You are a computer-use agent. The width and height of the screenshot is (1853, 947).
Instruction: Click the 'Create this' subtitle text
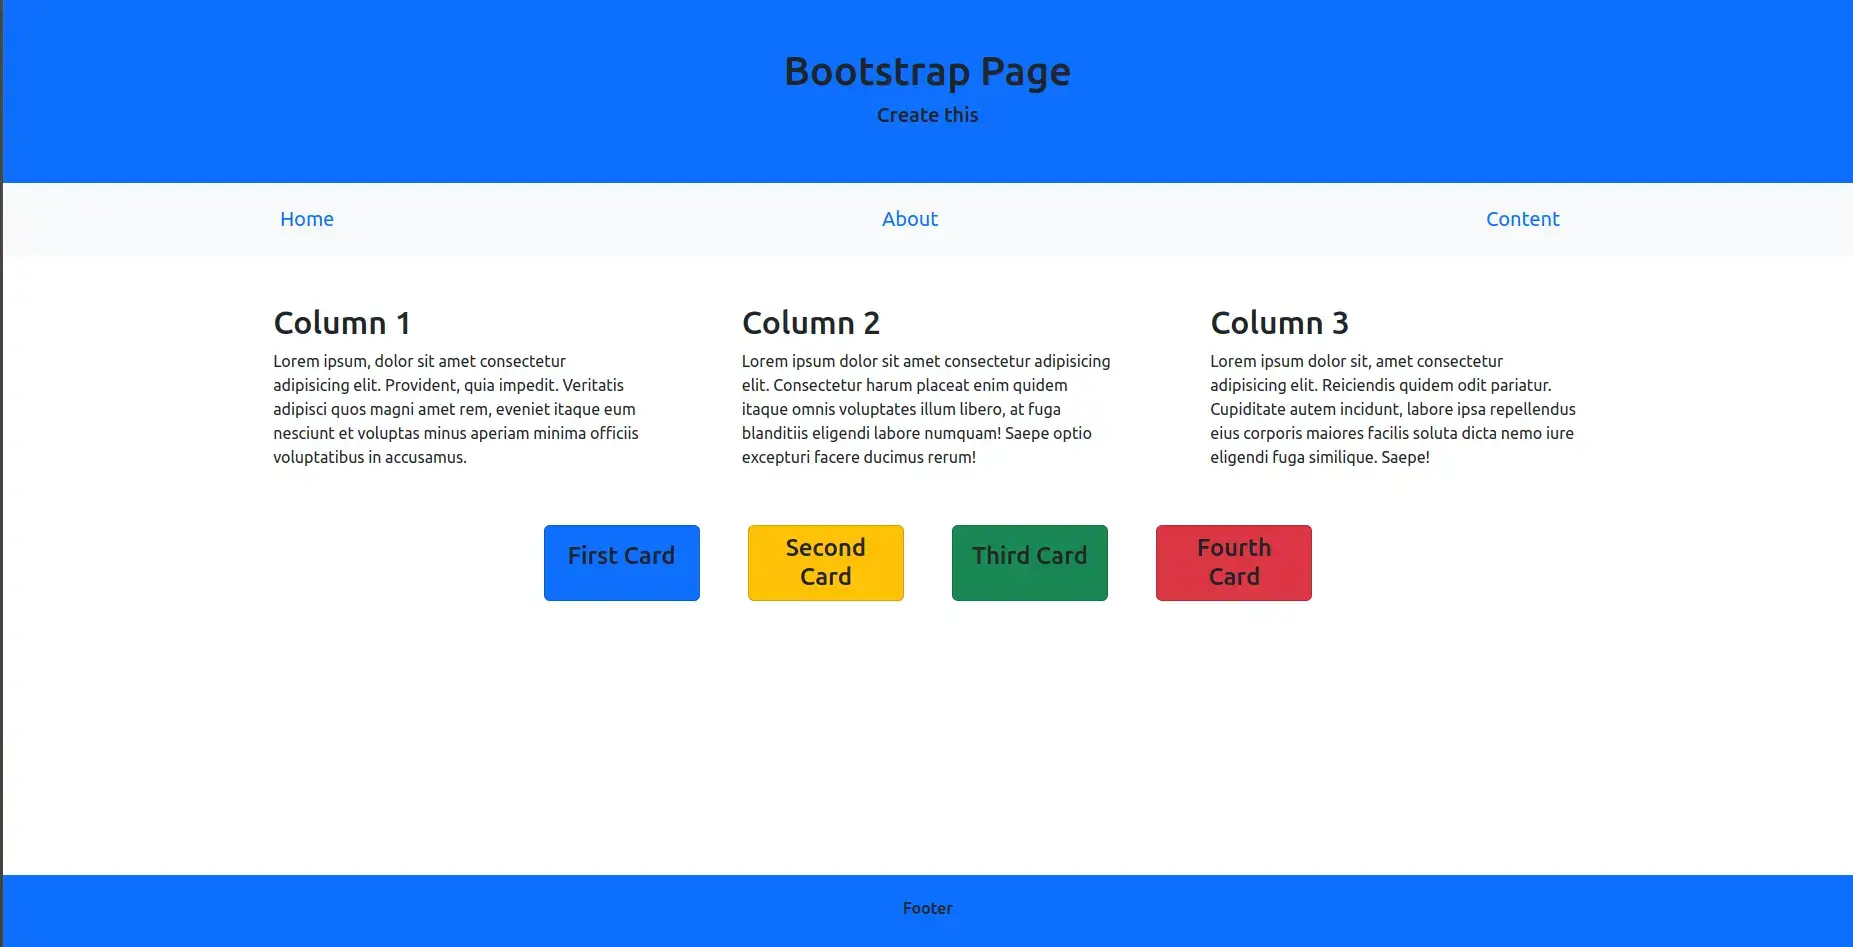(927, 115)
